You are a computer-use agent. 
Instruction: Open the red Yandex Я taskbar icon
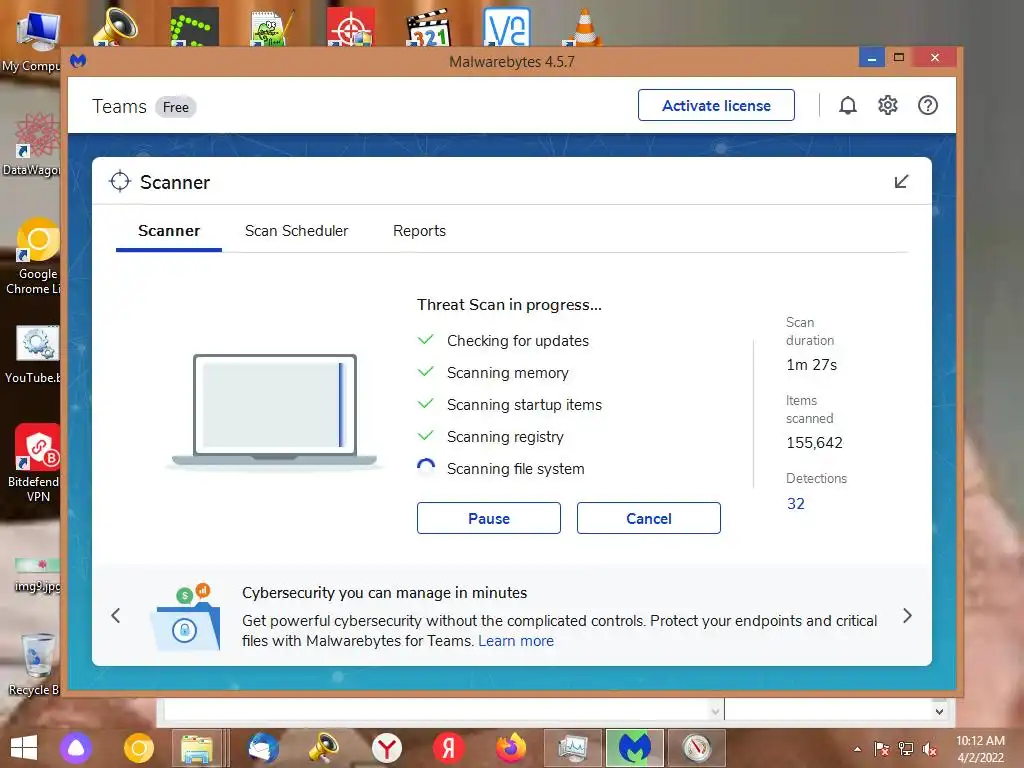(x=449, y=748)
